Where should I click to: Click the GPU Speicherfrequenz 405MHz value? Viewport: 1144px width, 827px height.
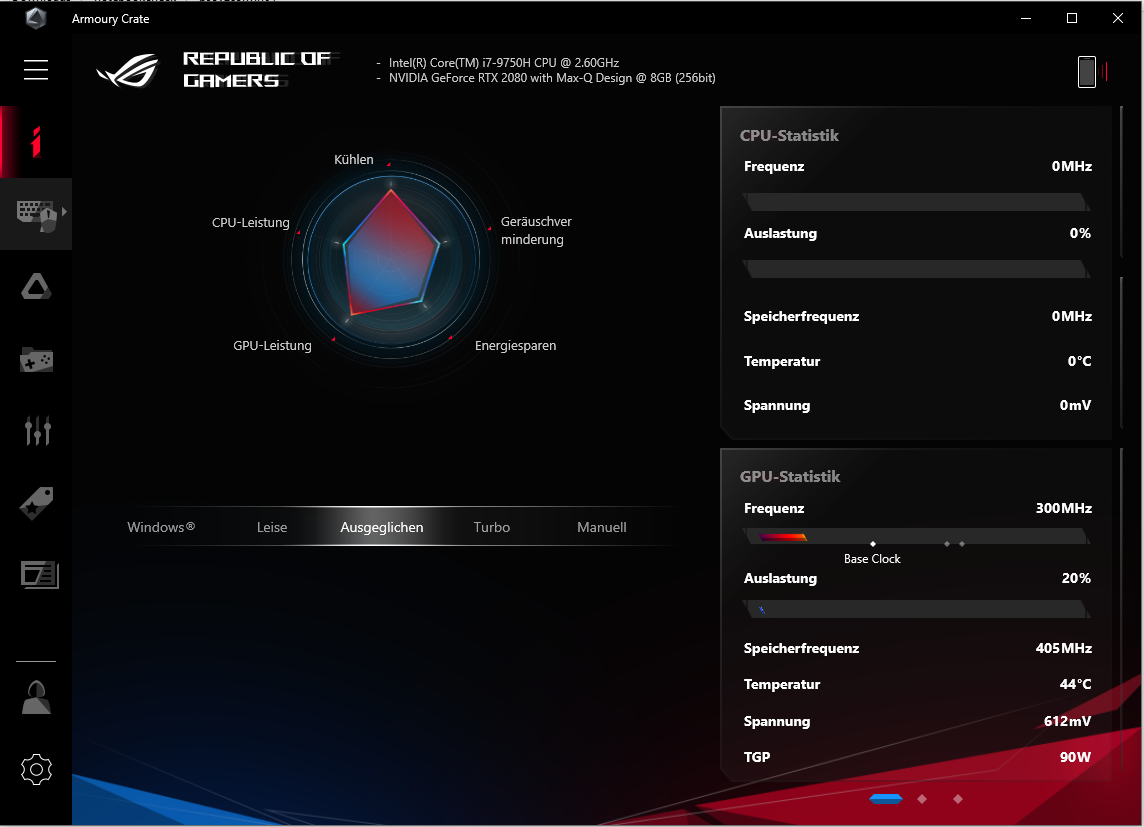click(x=1063, y=648)
